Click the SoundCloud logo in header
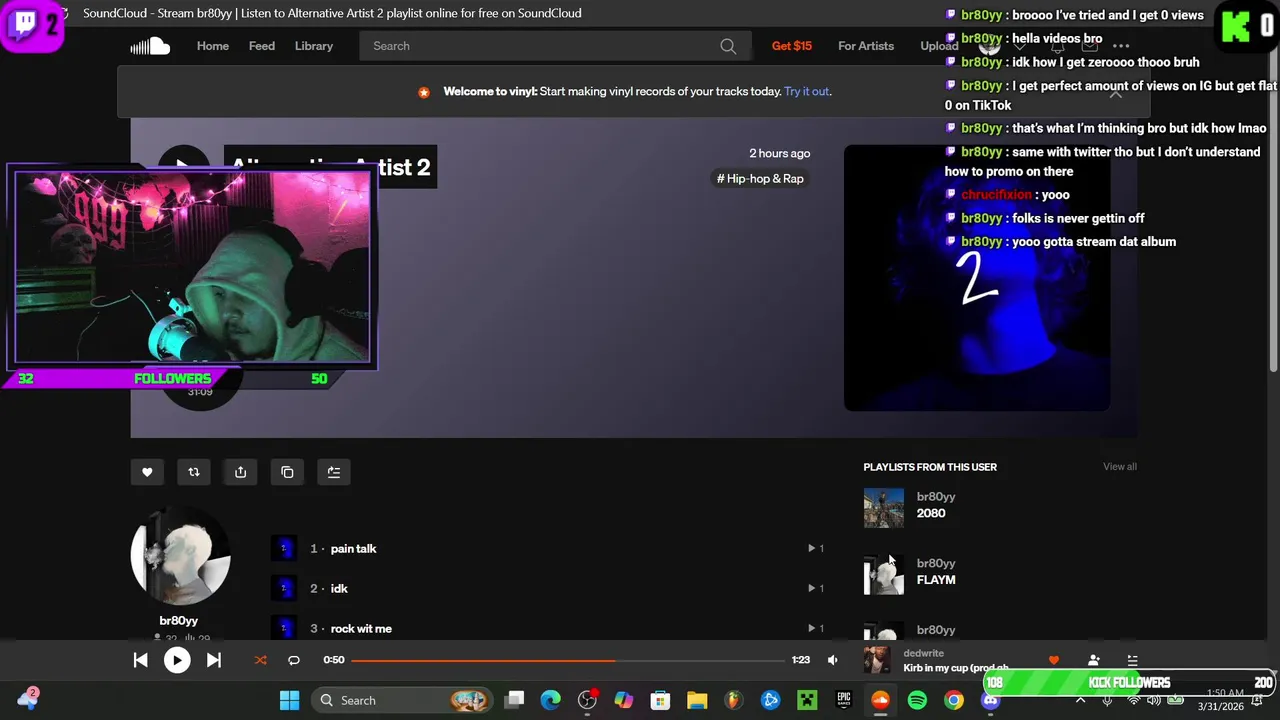 pos(150,46)
